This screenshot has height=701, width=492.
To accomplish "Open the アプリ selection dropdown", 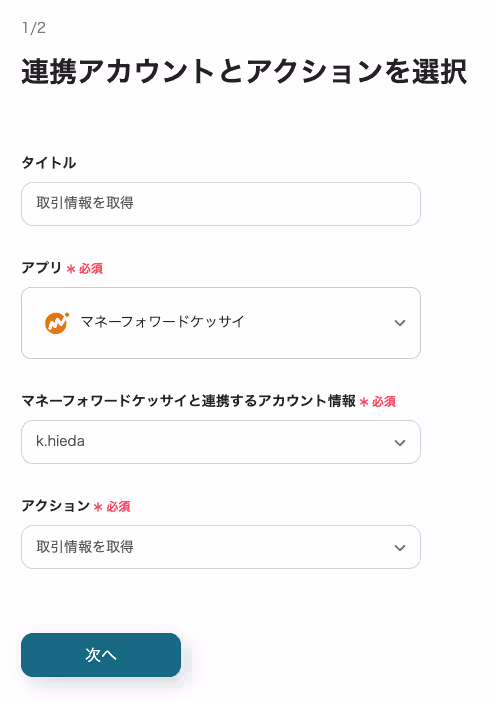I will click(221, 323).
